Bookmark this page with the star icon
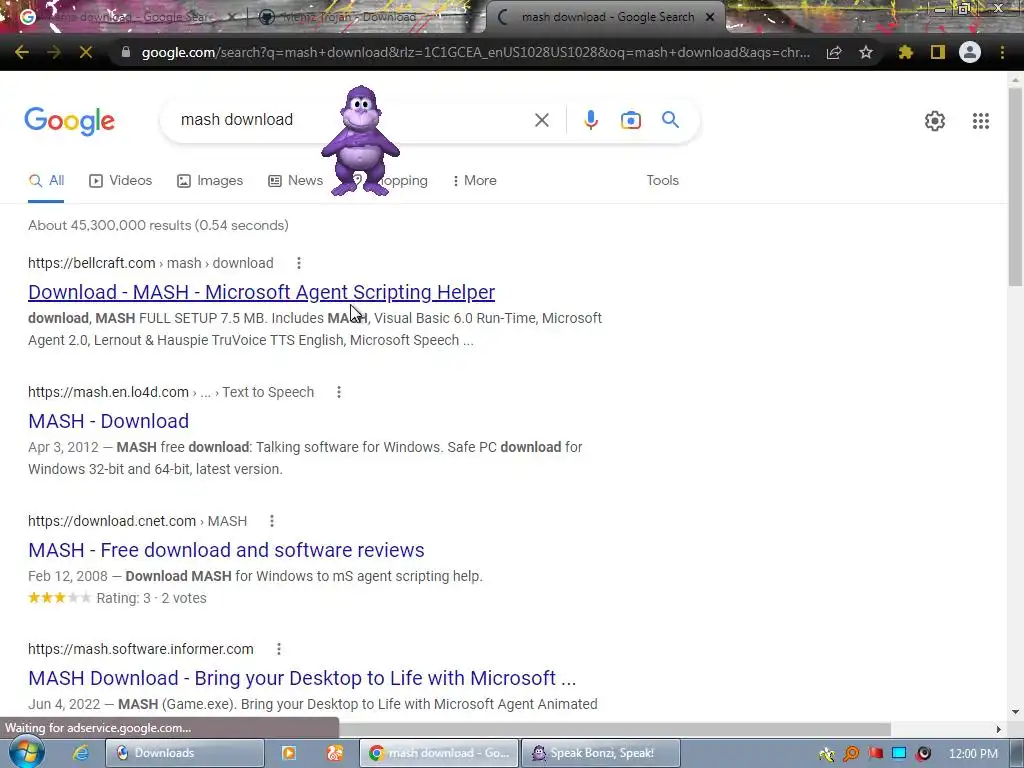The image size is (1024, 768). tap(866, 52)
